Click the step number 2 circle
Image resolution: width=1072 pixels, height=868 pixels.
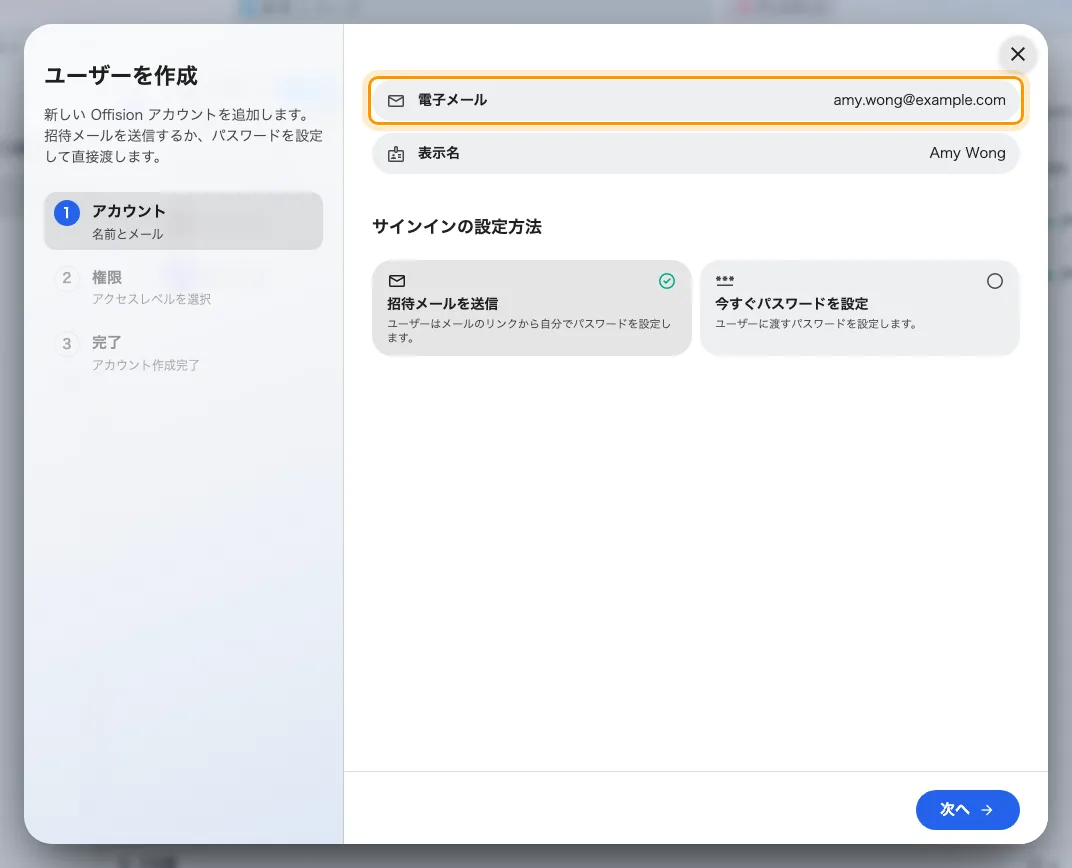click(67, 277)
